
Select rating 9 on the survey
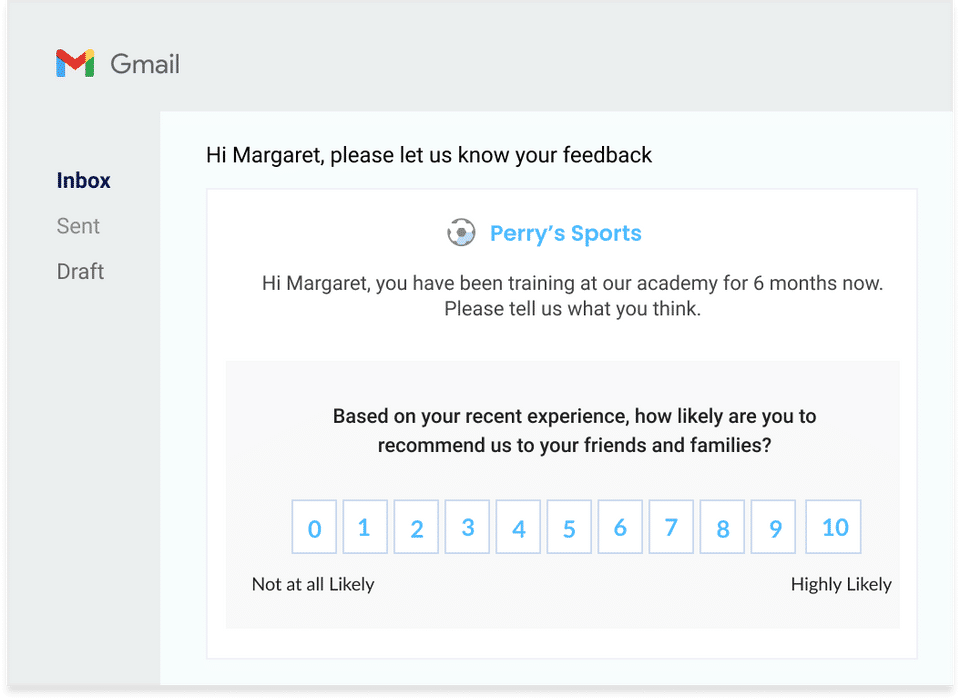coord(774,527)
